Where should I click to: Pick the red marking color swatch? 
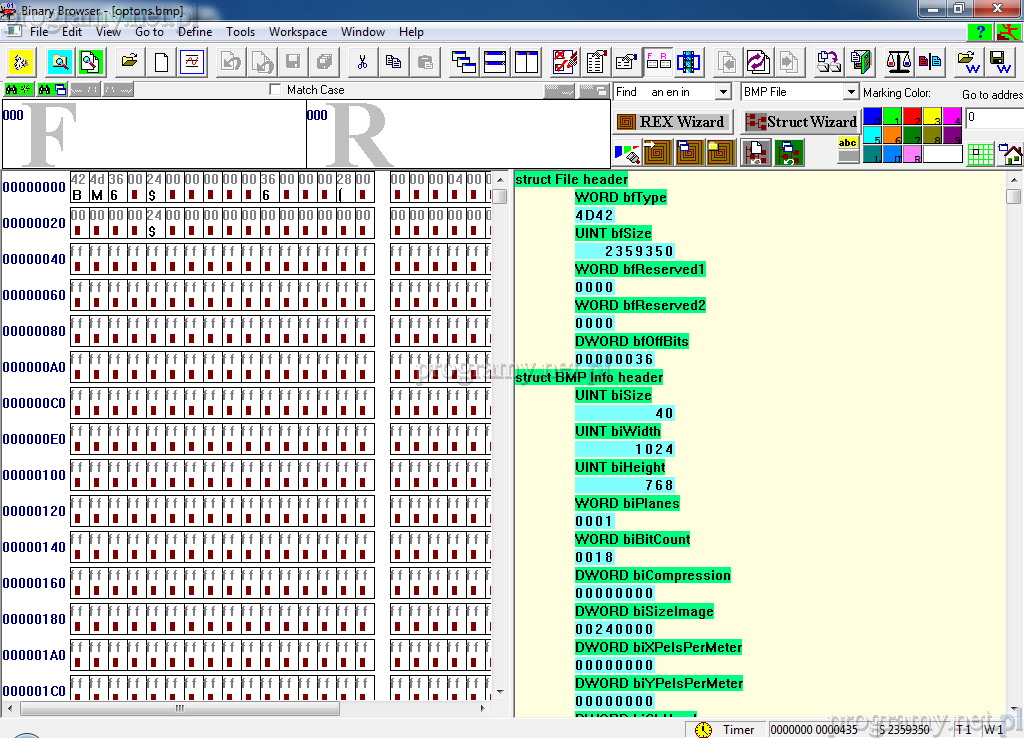click(x=911, y=117)
